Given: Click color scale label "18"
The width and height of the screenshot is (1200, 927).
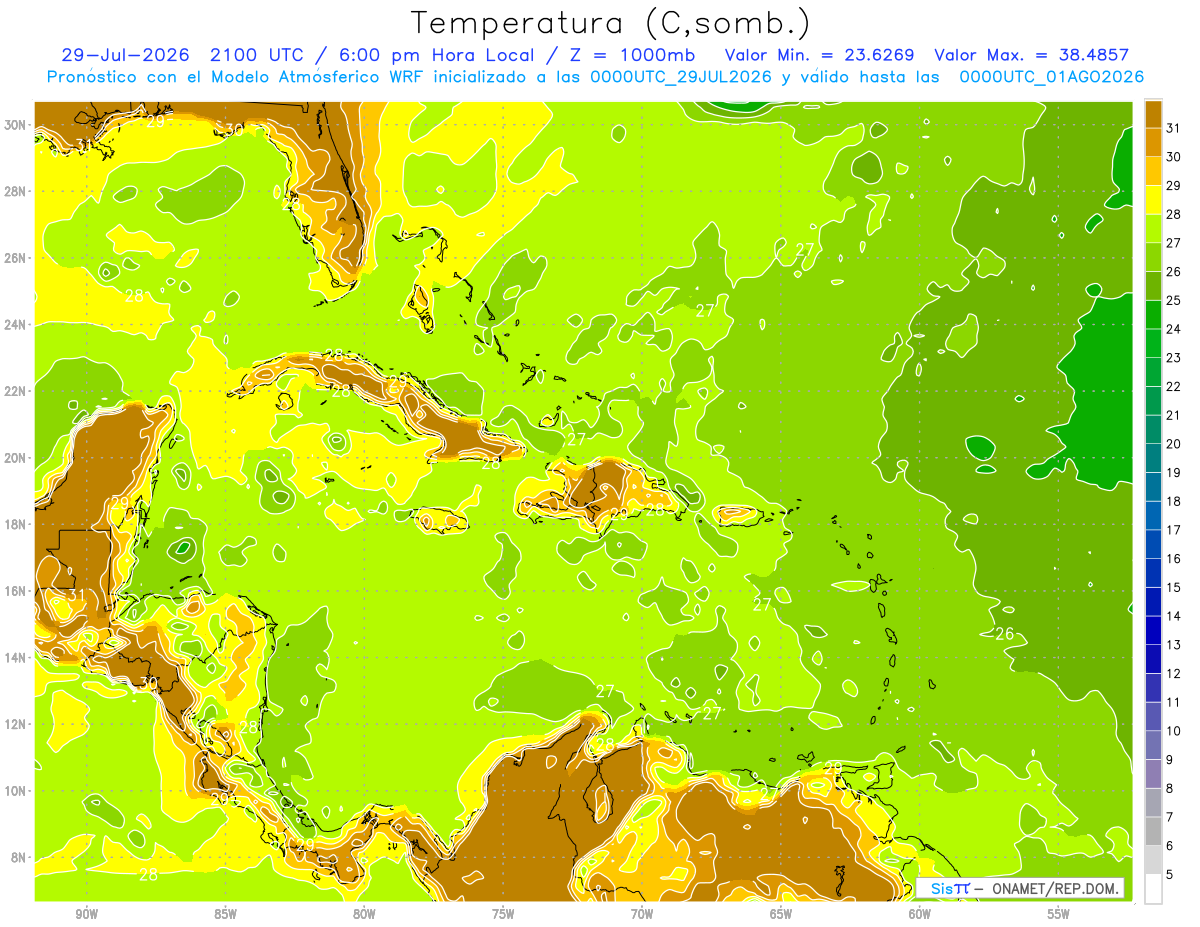Looking at the screenshot, I should [x=1174, y=501].
